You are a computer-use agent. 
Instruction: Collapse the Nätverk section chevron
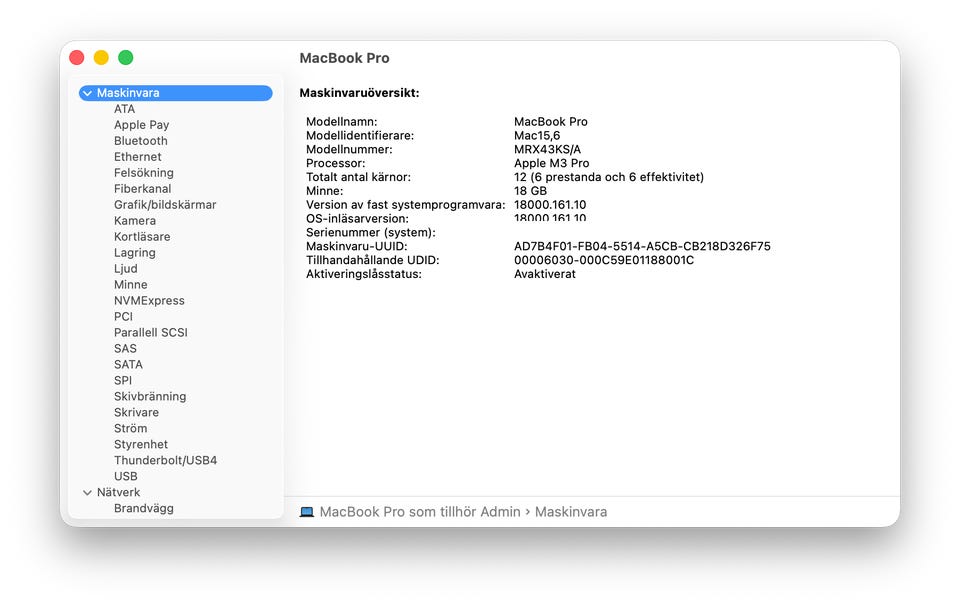[x=87, y=492]
